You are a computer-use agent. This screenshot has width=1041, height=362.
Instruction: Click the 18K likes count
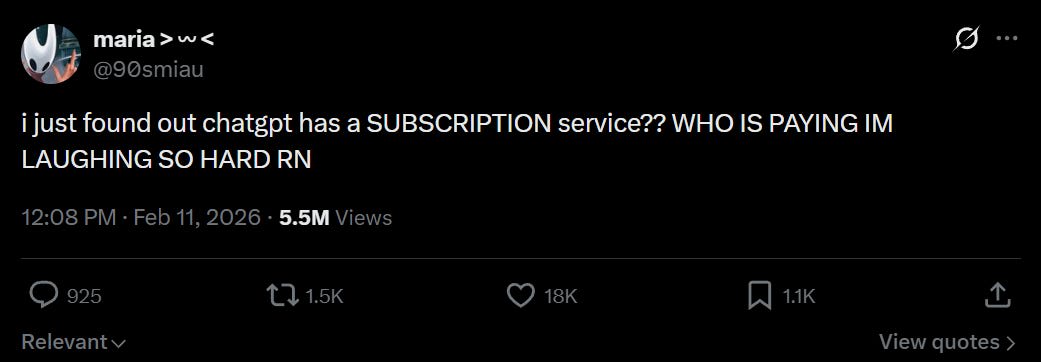(x=560, y=296)
